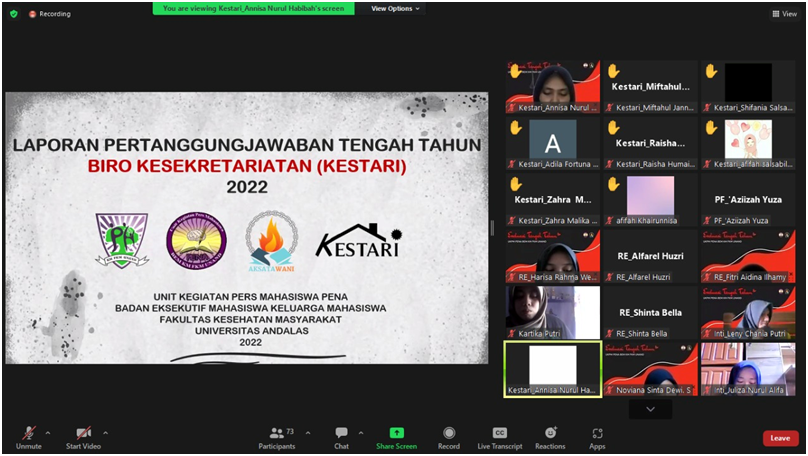Start Video camera
This screenshot has width=808, height=456.
(x=83, y=438)
